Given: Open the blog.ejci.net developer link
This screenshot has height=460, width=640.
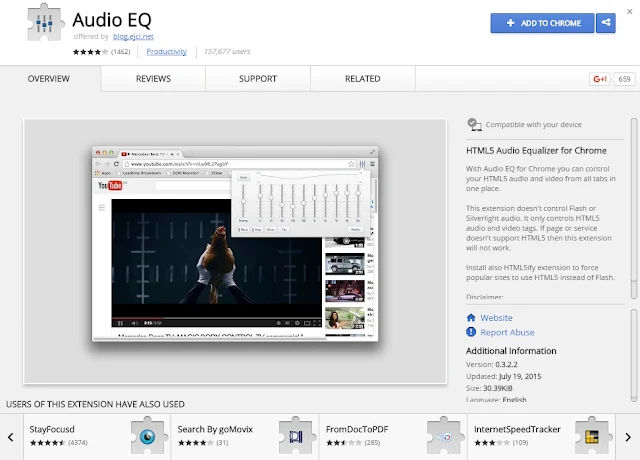Looking at the screenshot, I should [x=133, y=36].
